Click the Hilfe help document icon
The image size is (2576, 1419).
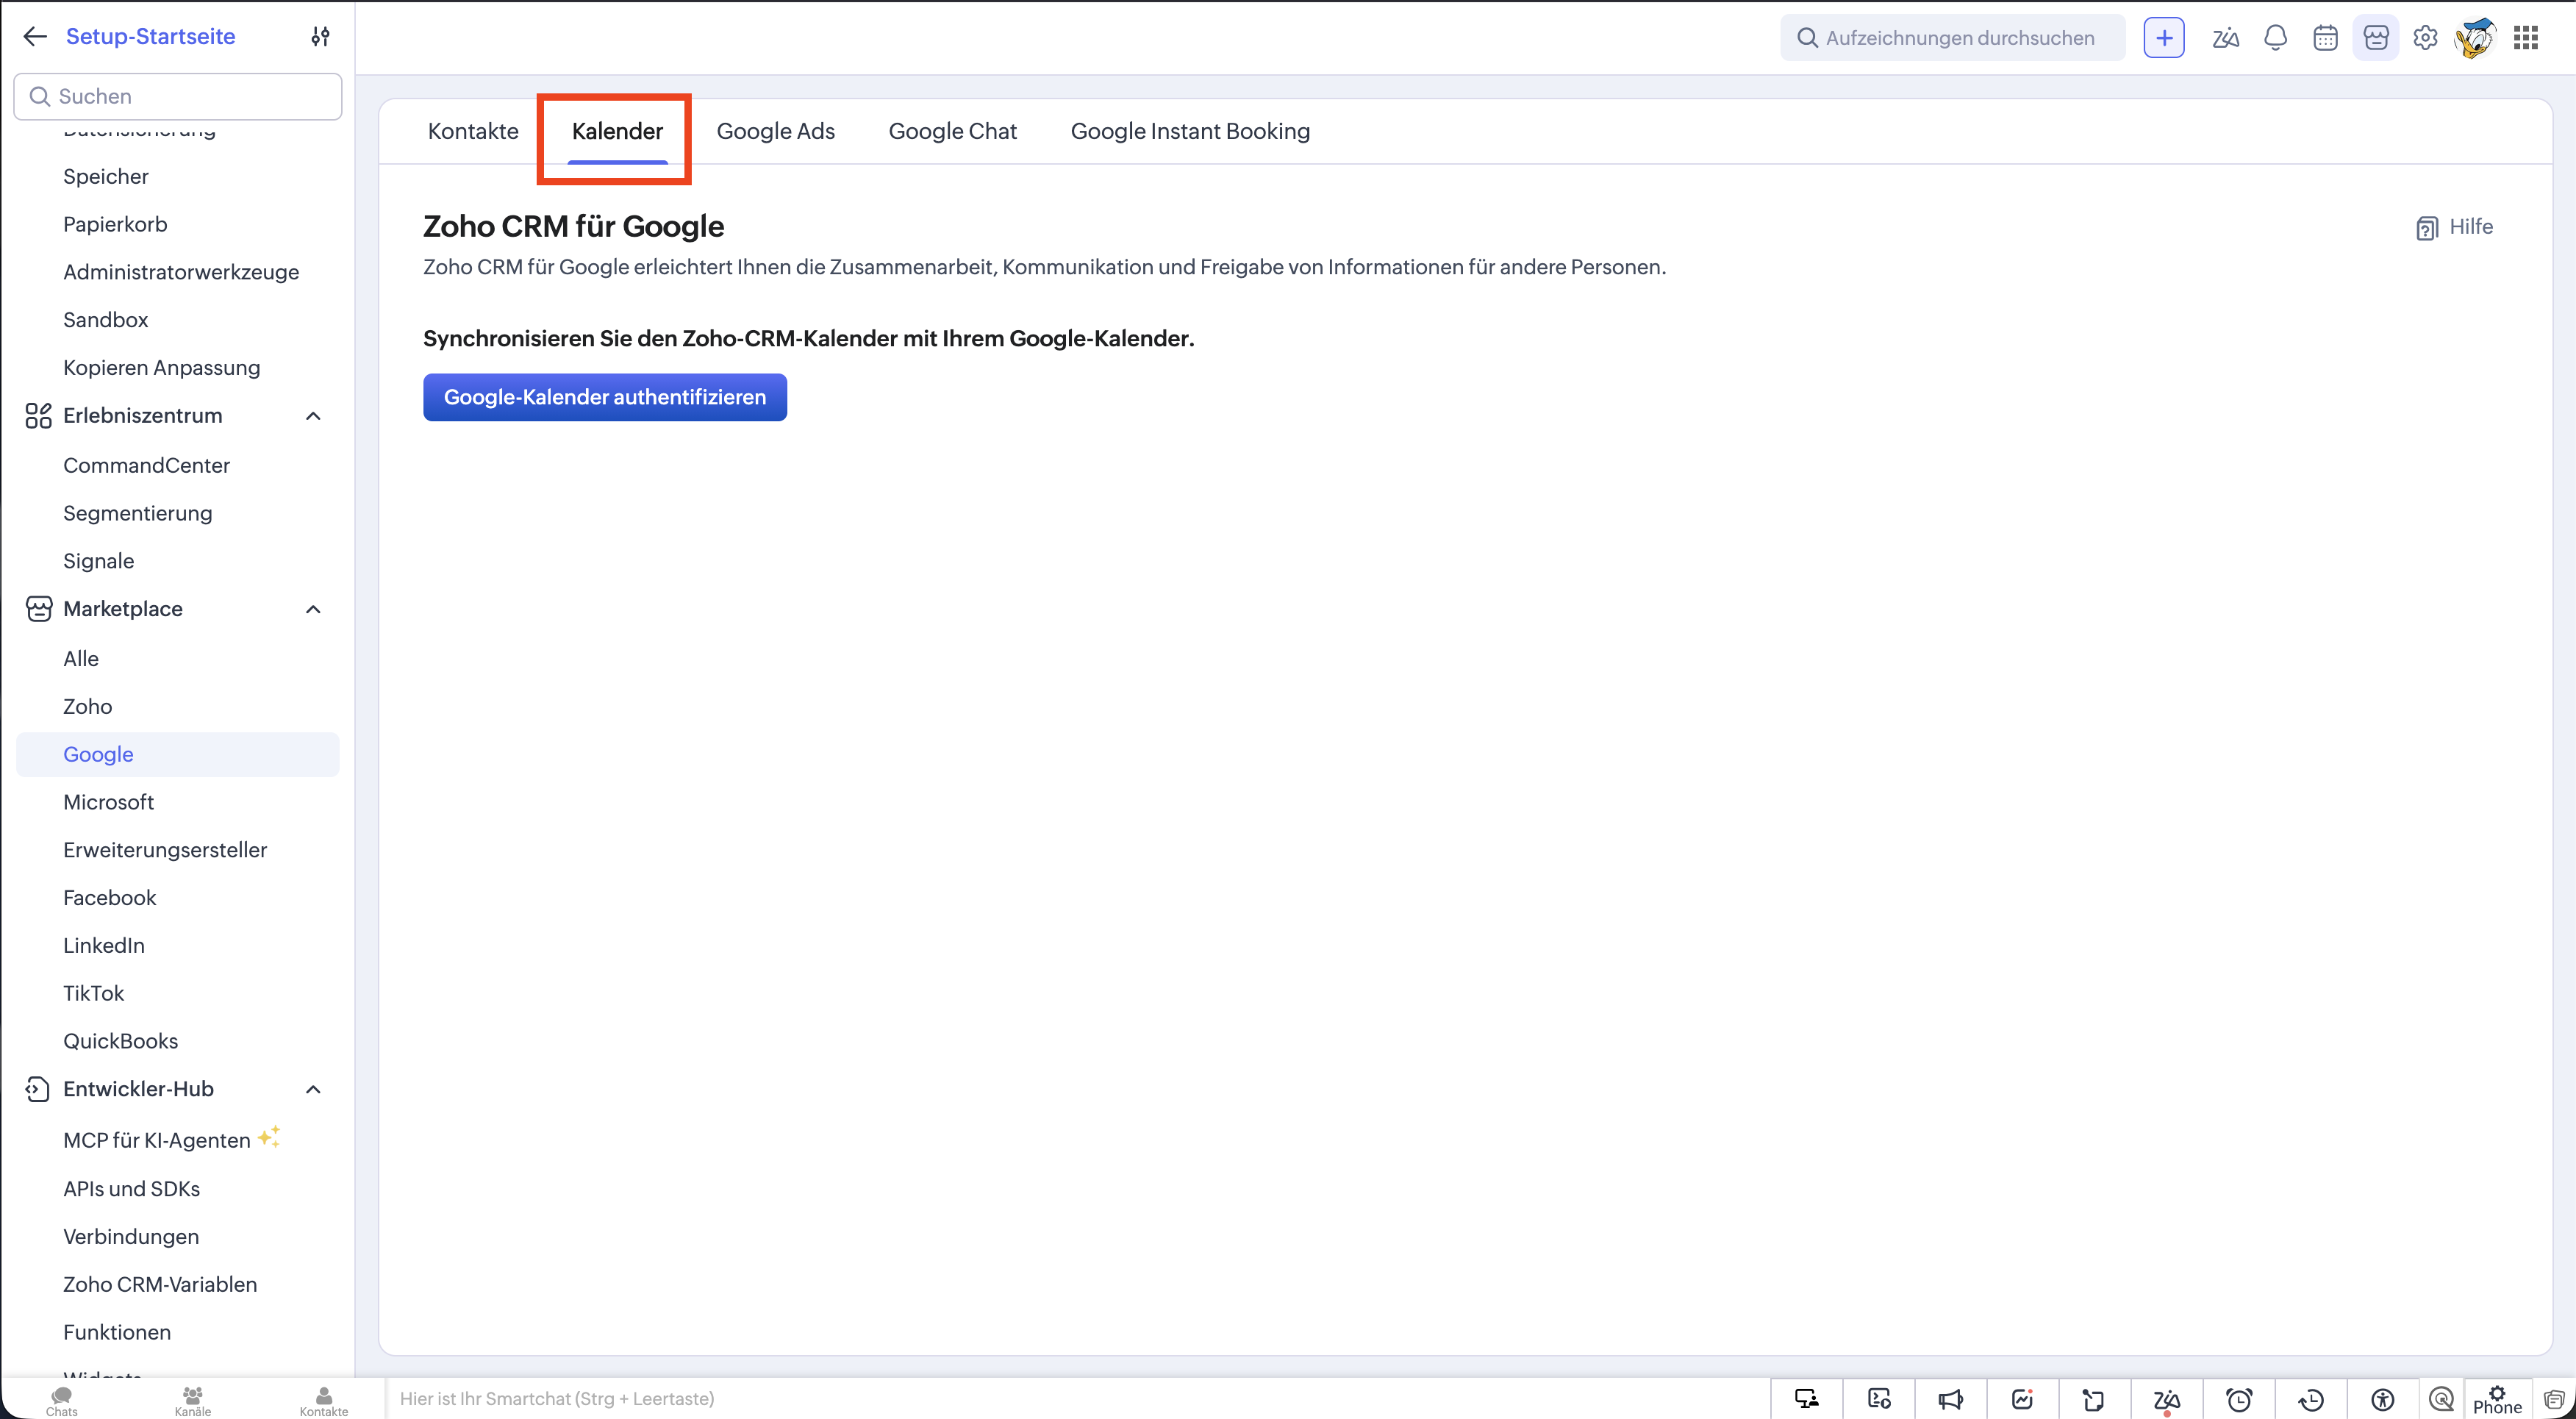(2426, 228)
